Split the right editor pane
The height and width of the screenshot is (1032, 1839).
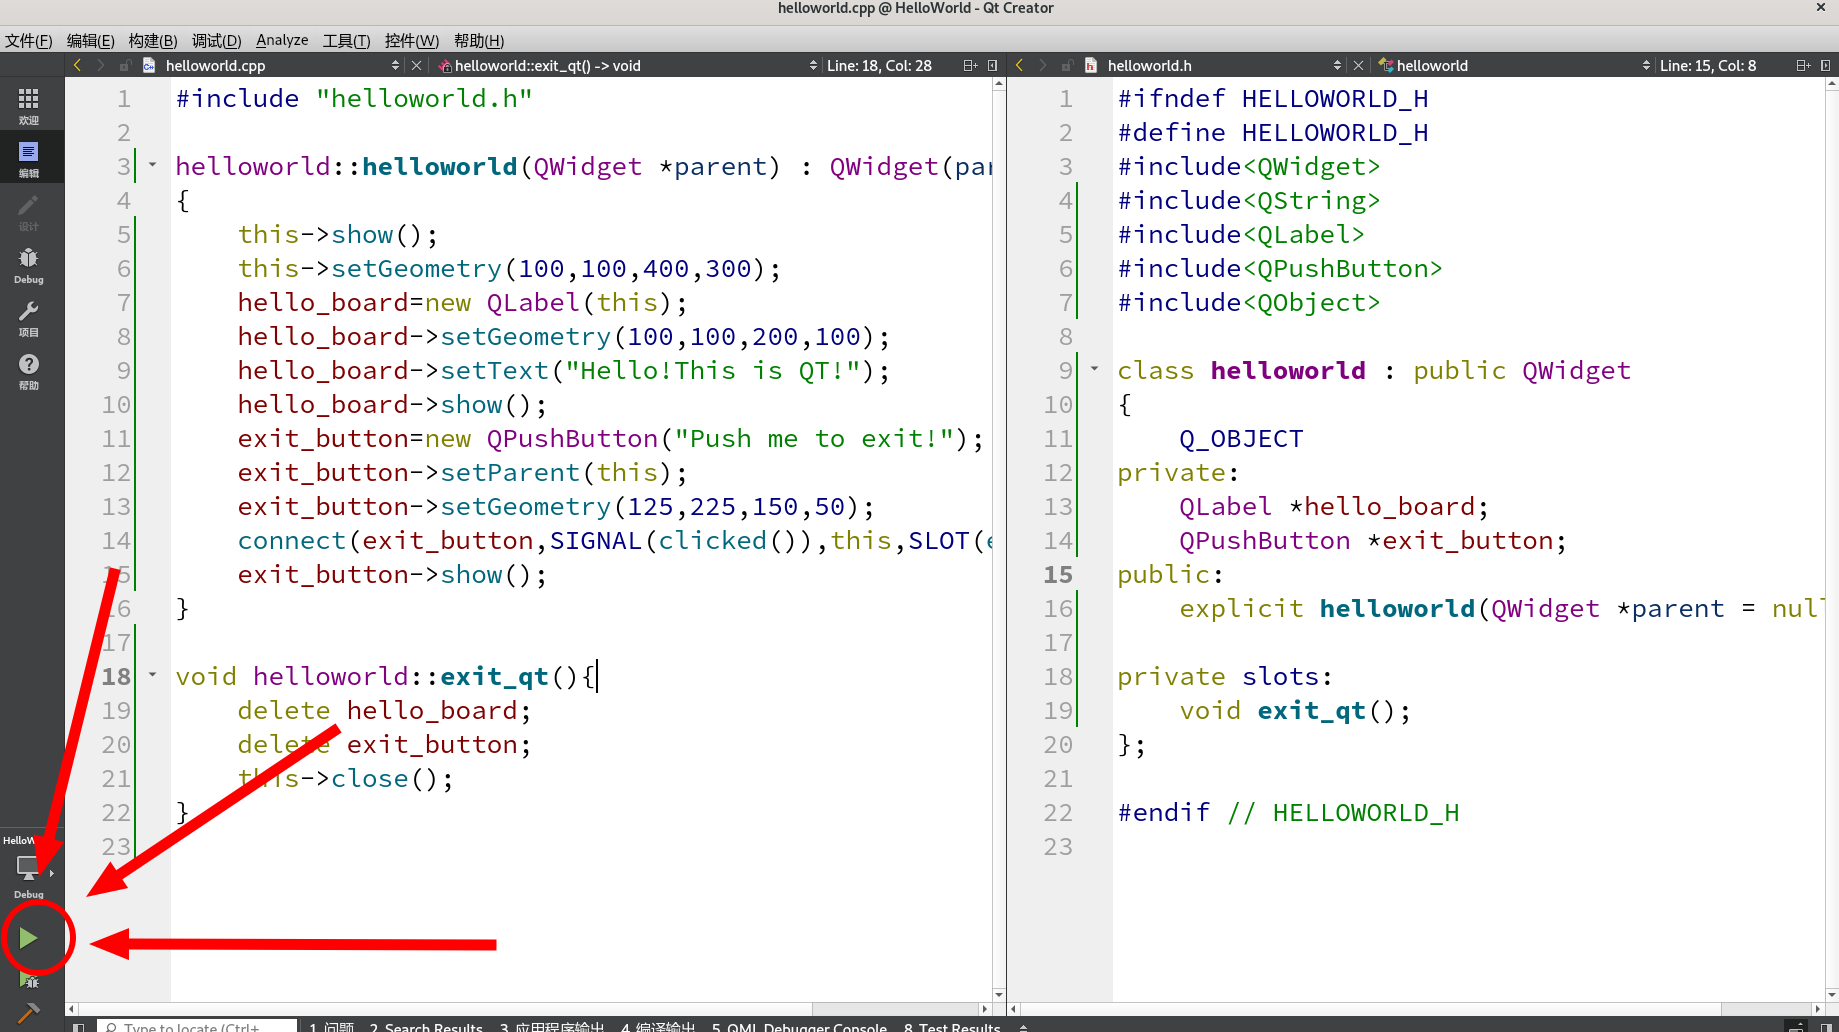1803,65
